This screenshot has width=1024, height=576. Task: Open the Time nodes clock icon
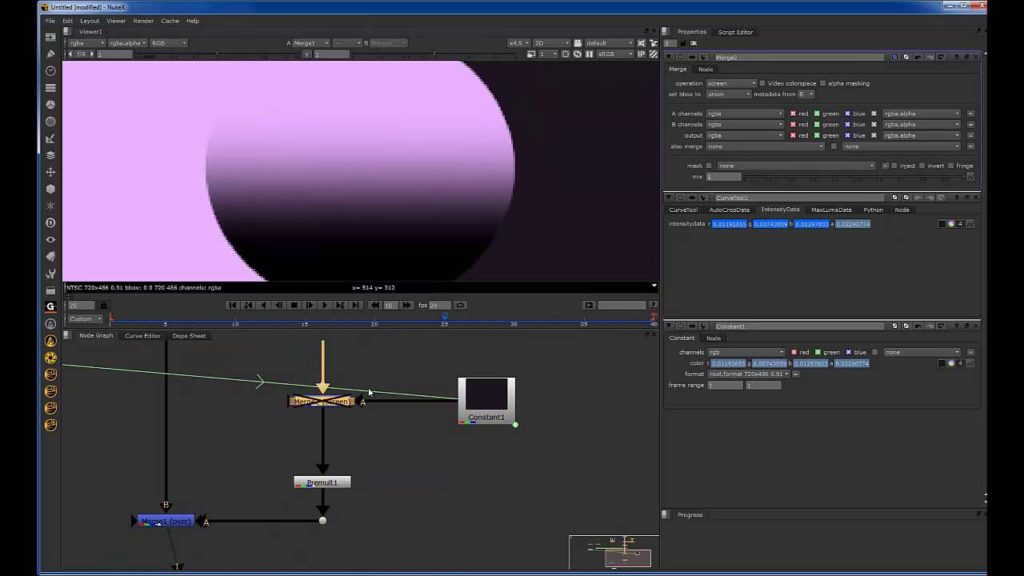point(50,71)
